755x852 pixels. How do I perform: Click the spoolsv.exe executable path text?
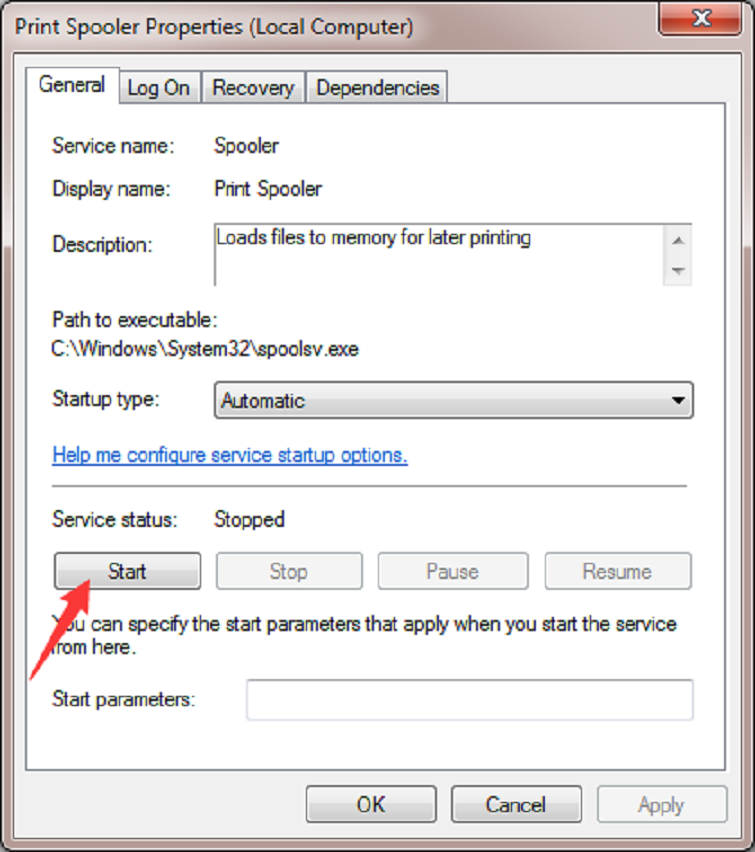click(x=205, y=350)
